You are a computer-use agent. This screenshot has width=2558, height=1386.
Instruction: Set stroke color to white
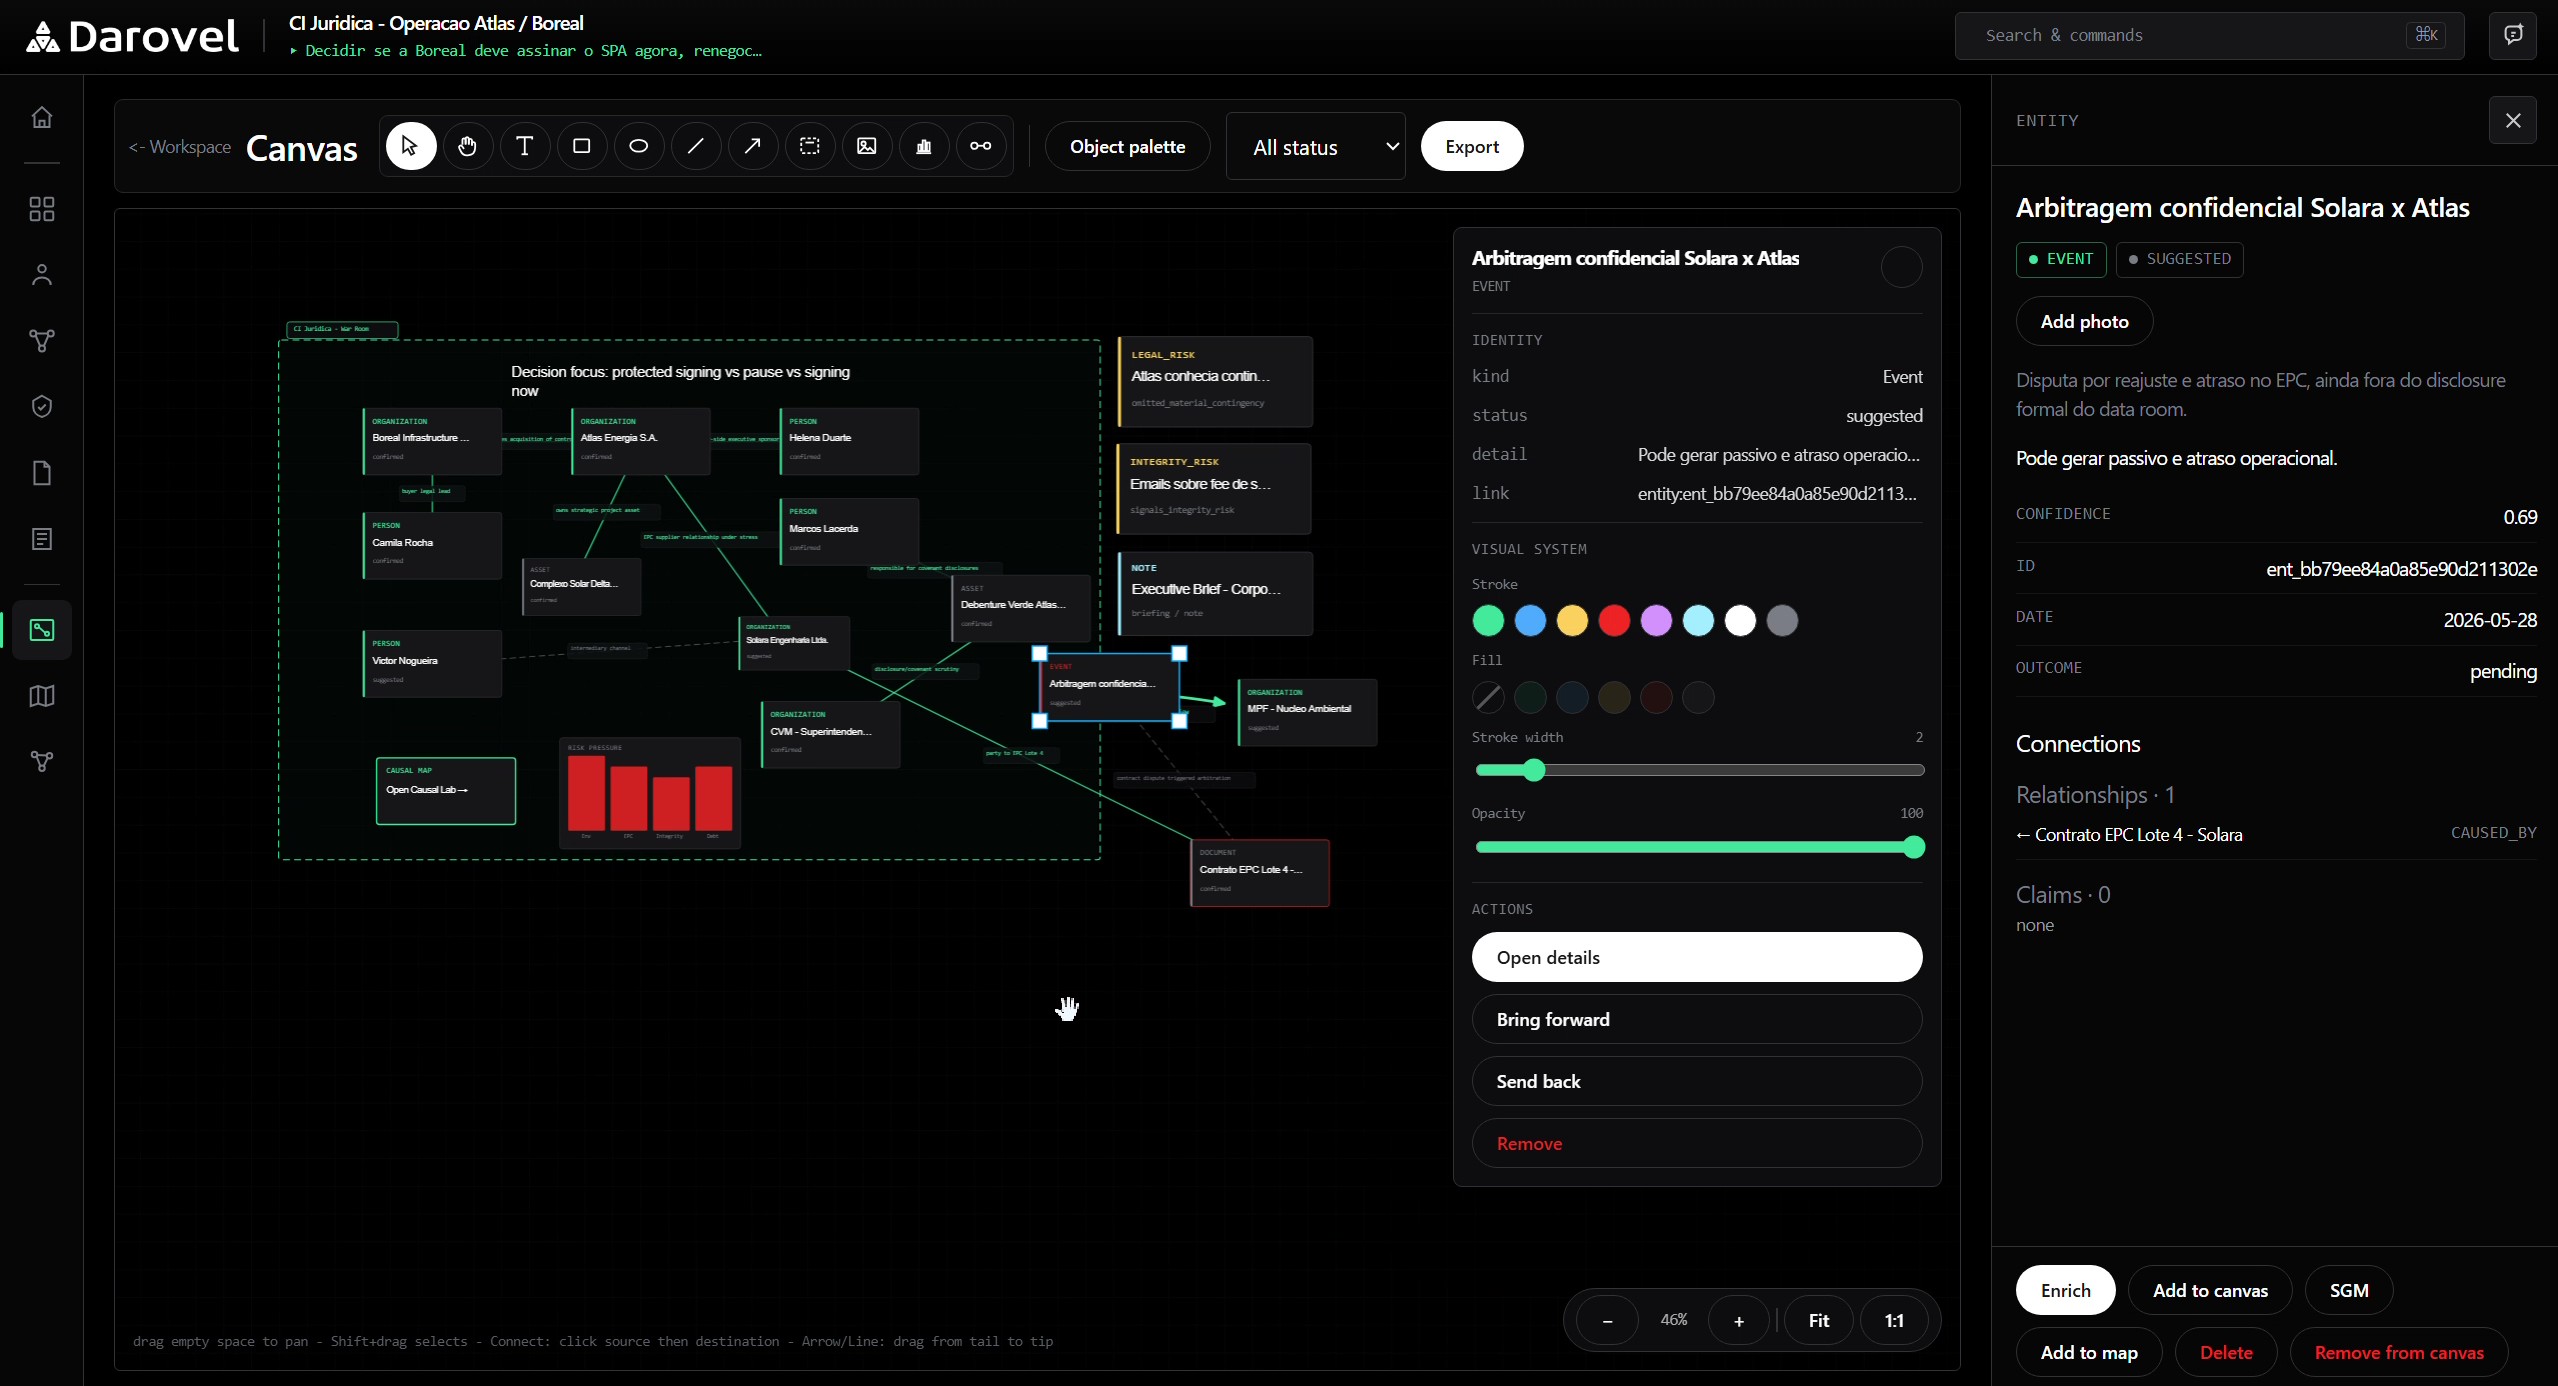(x=1740, y=621)
